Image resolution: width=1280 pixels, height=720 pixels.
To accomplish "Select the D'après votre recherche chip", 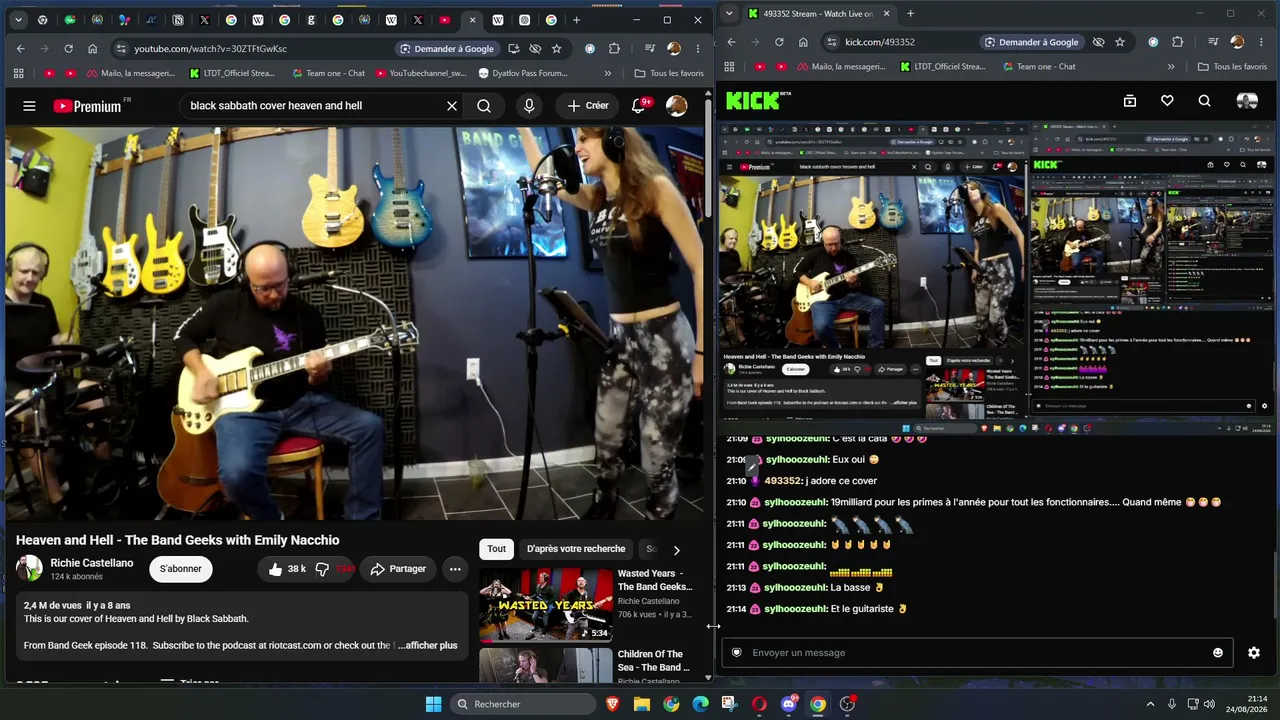I will pos(576,549).
